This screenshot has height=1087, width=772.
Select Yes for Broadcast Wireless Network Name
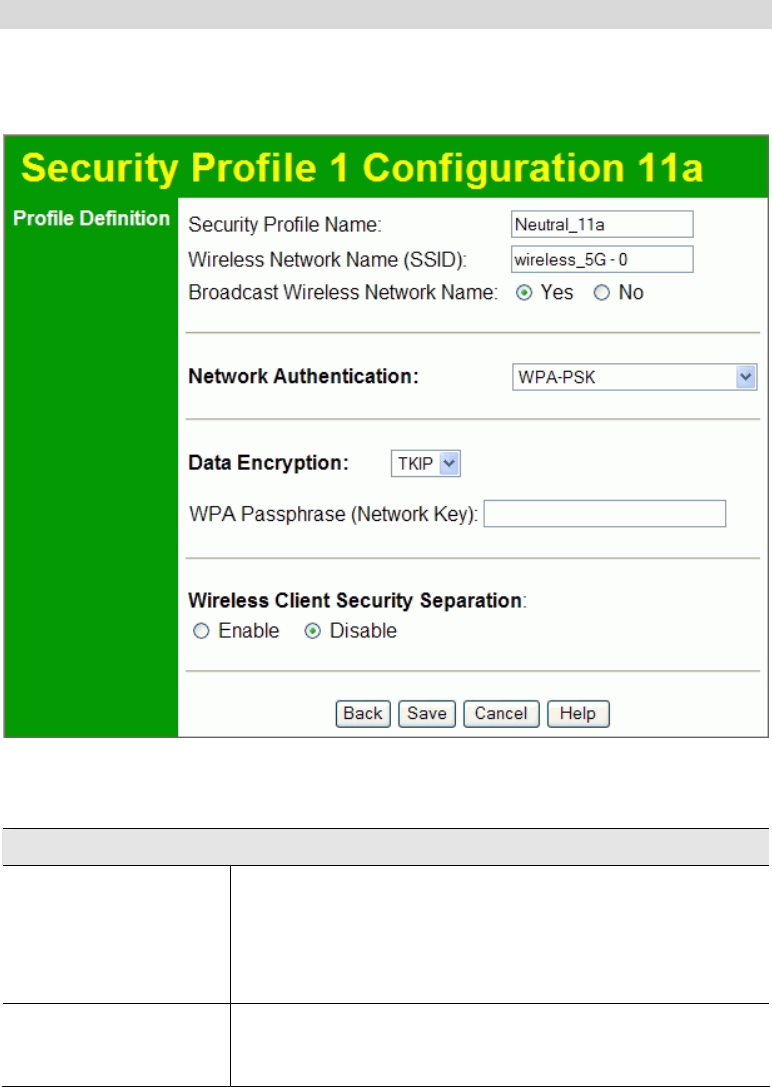(x=522, y=293)
